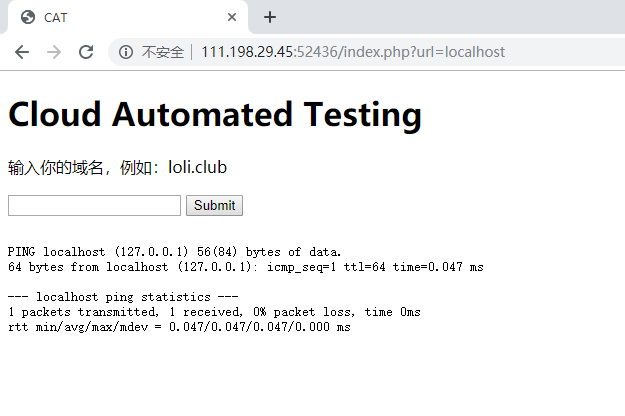Click the 64 bytes from localhost line
Screen dimensions: 625x416
click(x=245, y=267)
